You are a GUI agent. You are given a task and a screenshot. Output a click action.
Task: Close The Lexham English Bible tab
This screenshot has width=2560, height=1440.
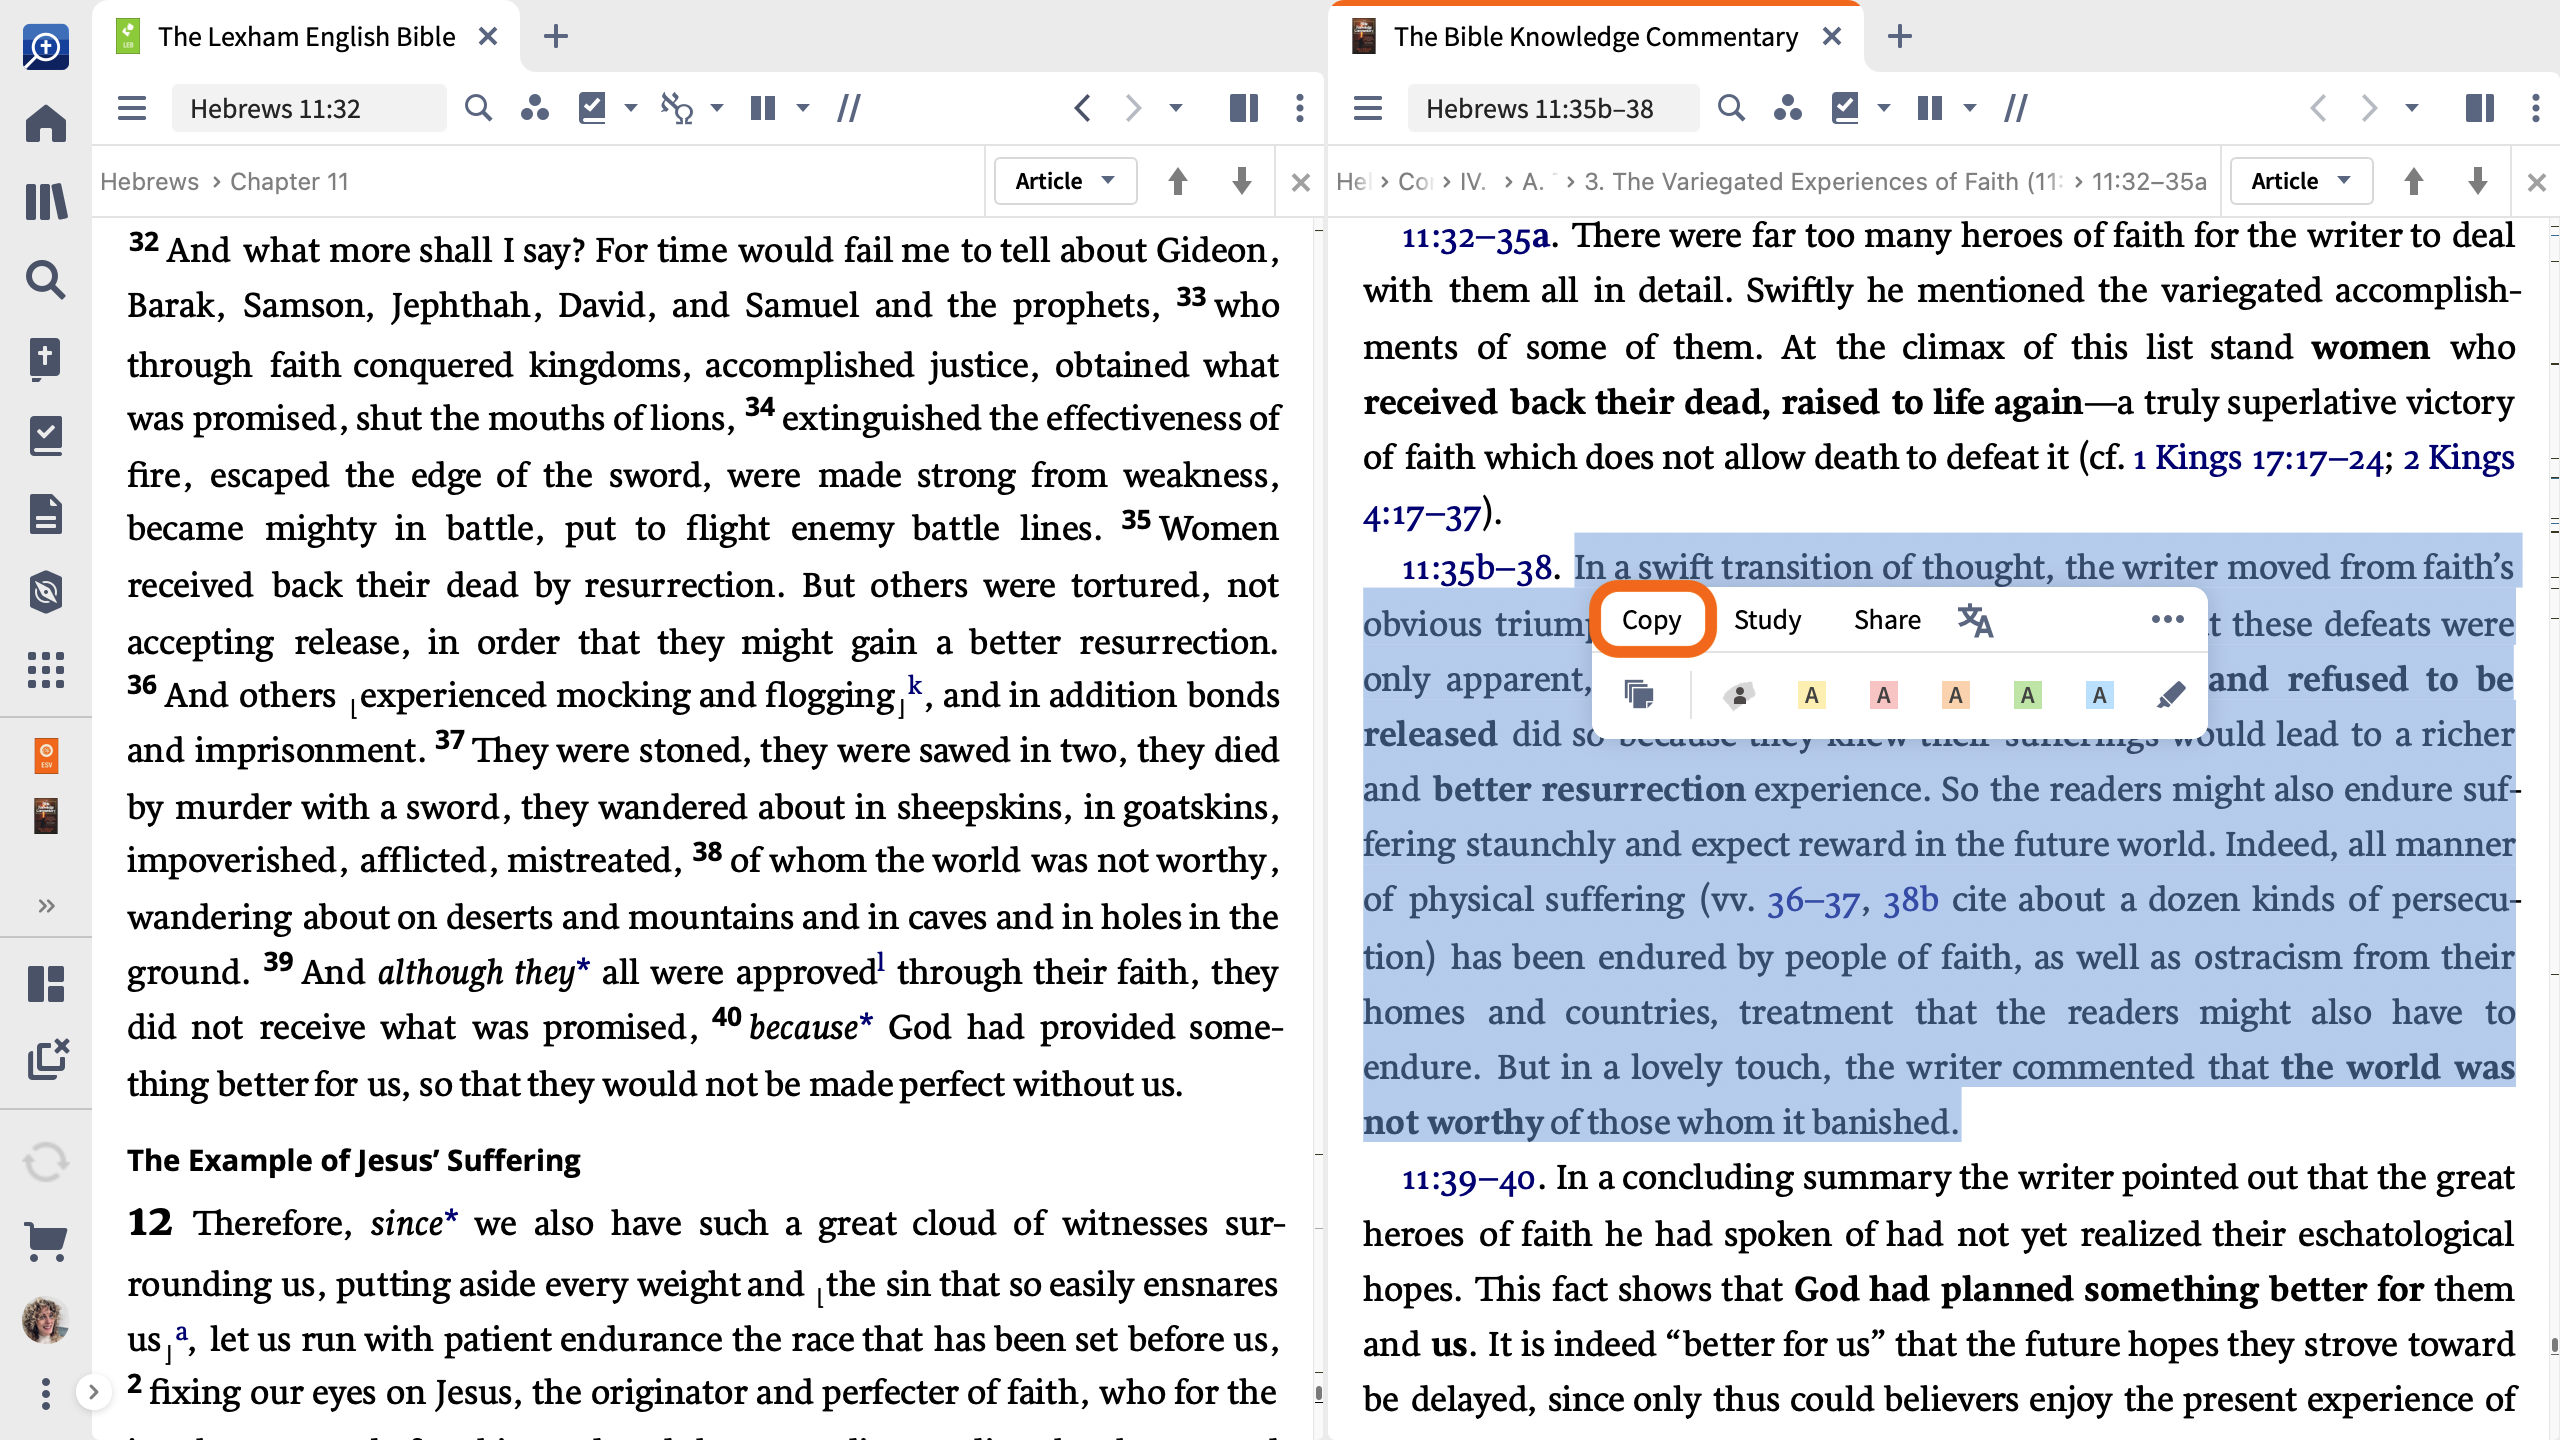click(488, 37)
